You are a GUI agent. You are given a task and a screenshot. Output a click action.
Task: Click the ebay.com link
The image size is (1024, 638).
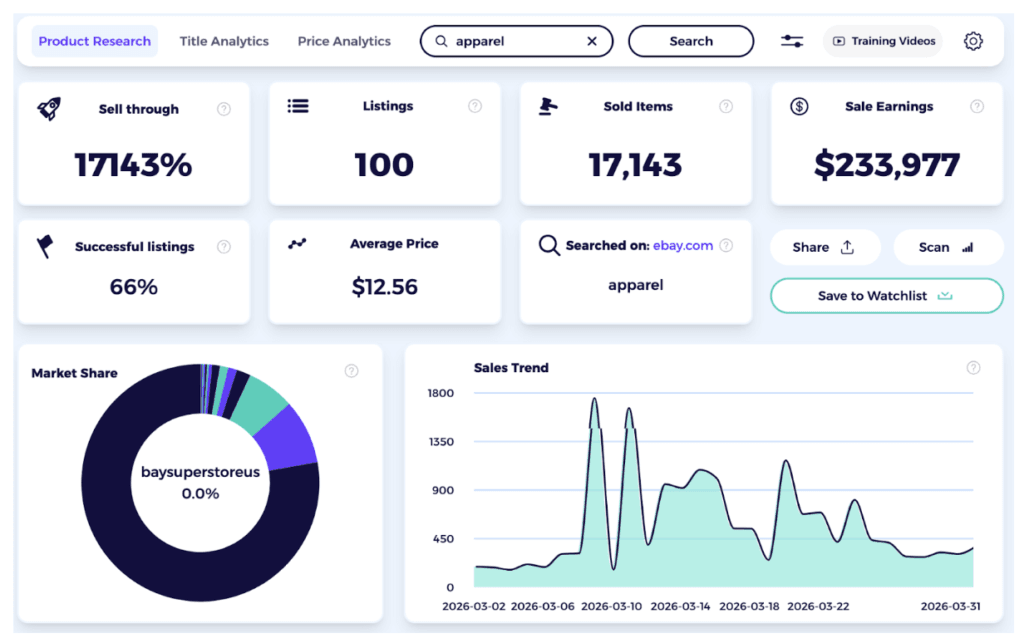click(683, 245)
